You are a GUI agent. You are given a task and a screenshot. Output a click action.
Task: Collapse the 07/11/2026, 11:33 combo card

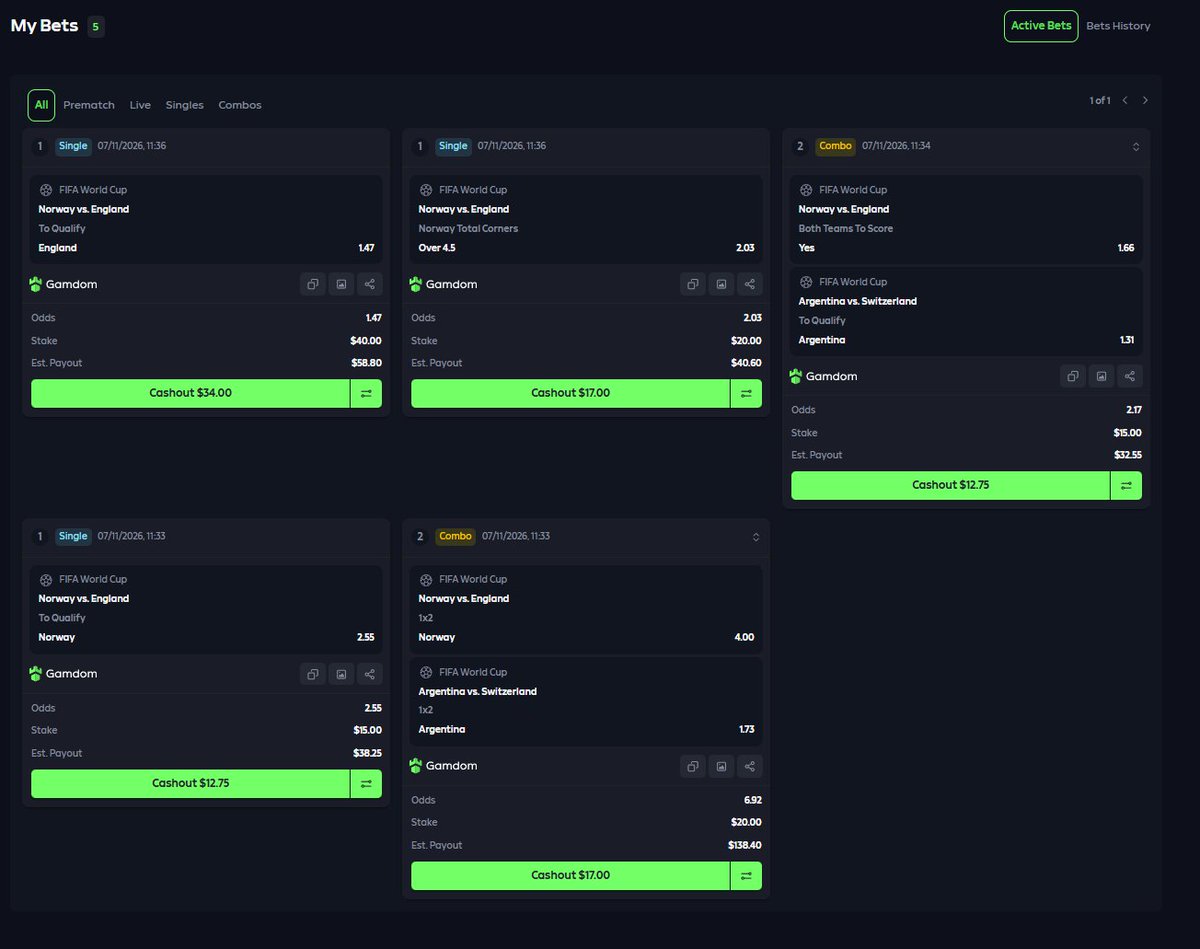(756, 536)
